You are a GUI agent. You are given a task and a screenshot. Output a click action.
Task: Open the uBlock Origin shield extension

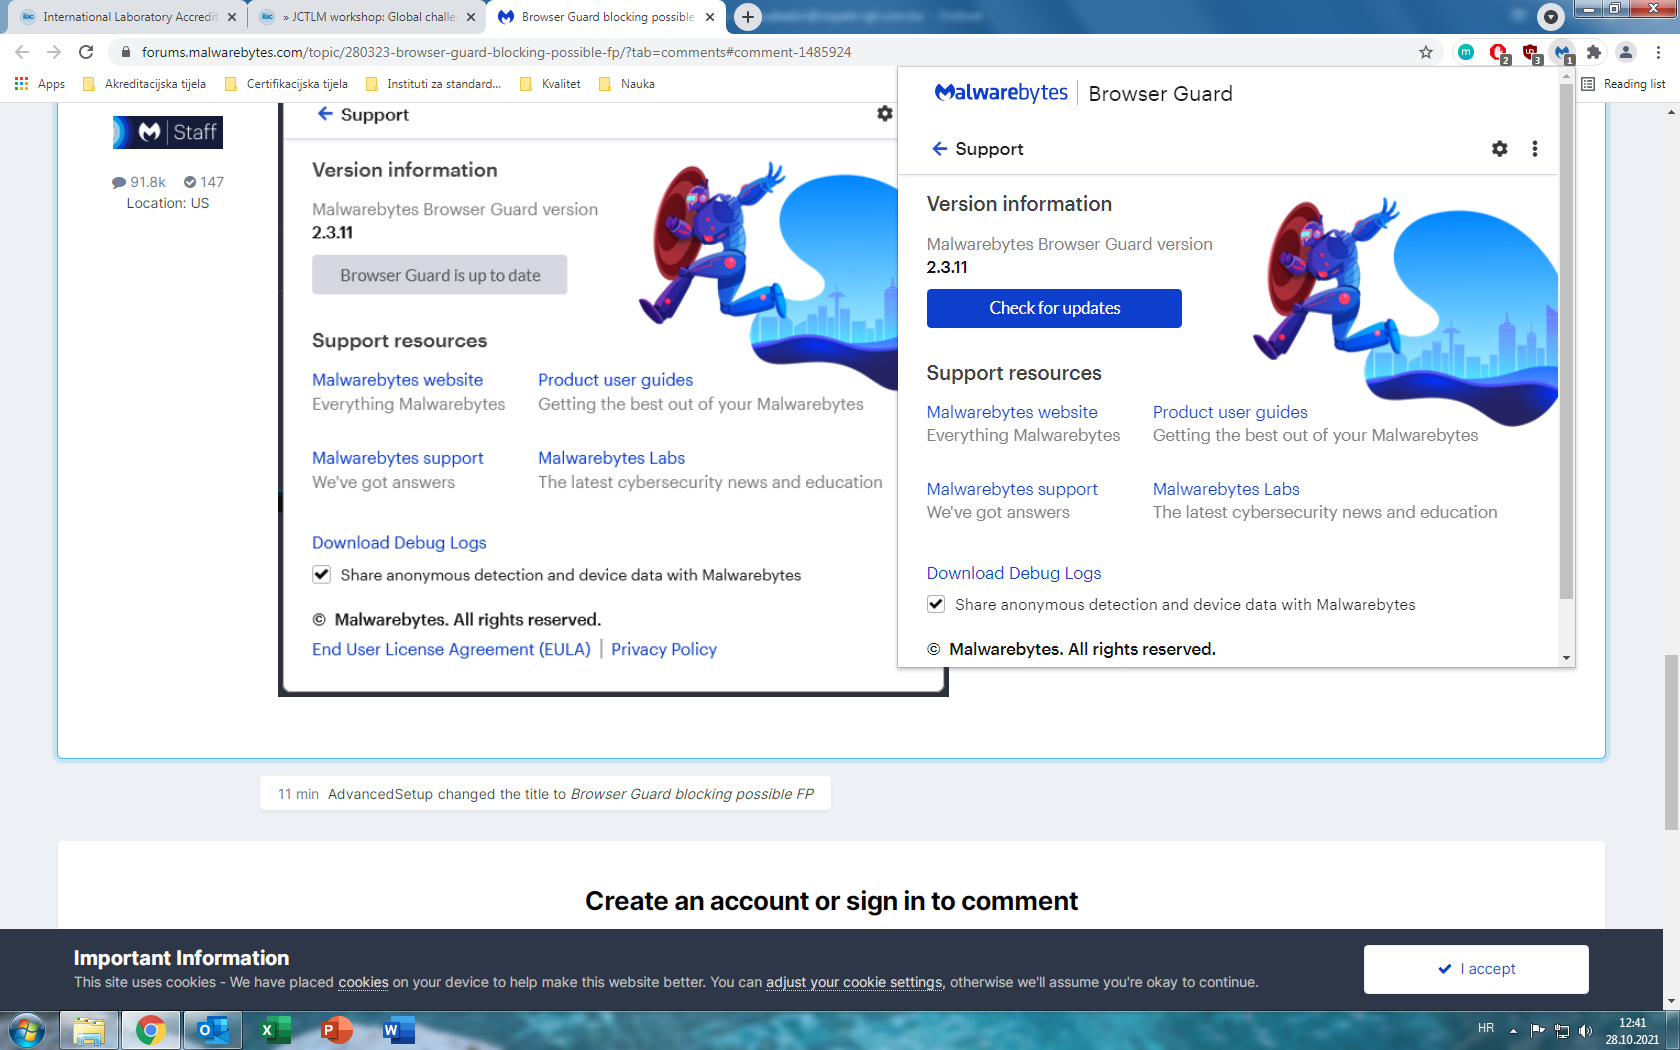coord(1531,52)
